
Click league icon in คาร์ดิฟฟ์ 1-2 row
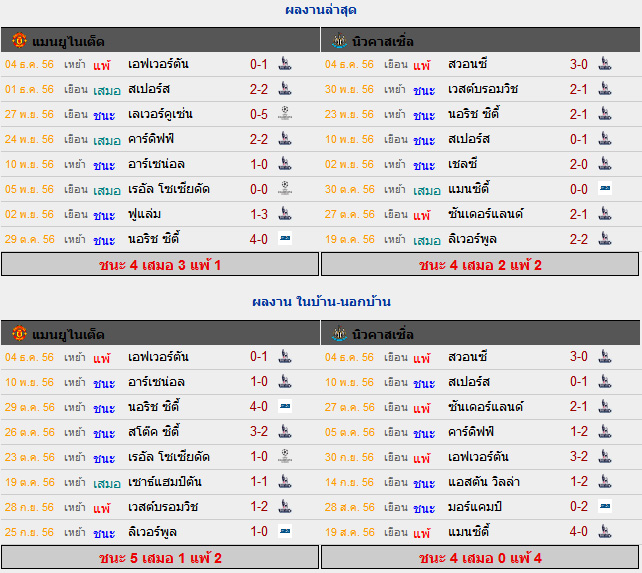pyautogui.click(x=605, y=431)
